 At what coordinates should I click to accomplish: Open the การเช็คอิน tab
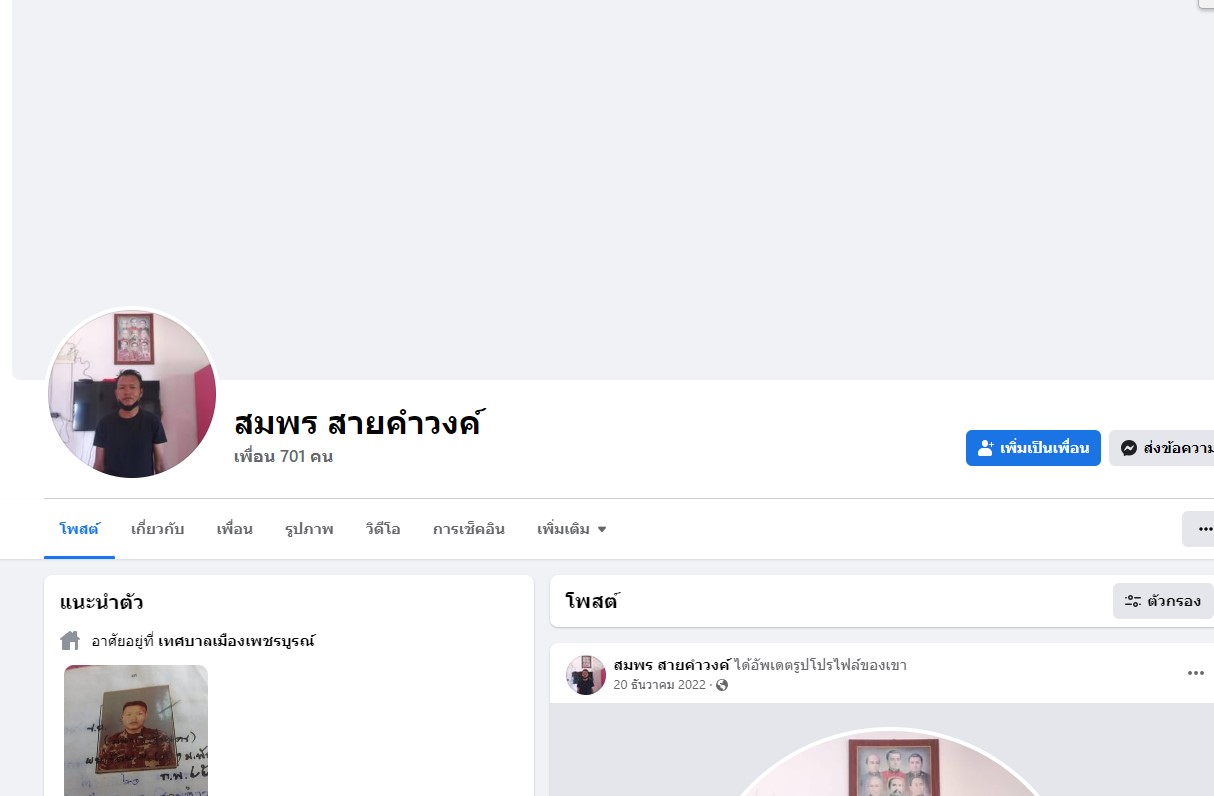coord(469,529)
